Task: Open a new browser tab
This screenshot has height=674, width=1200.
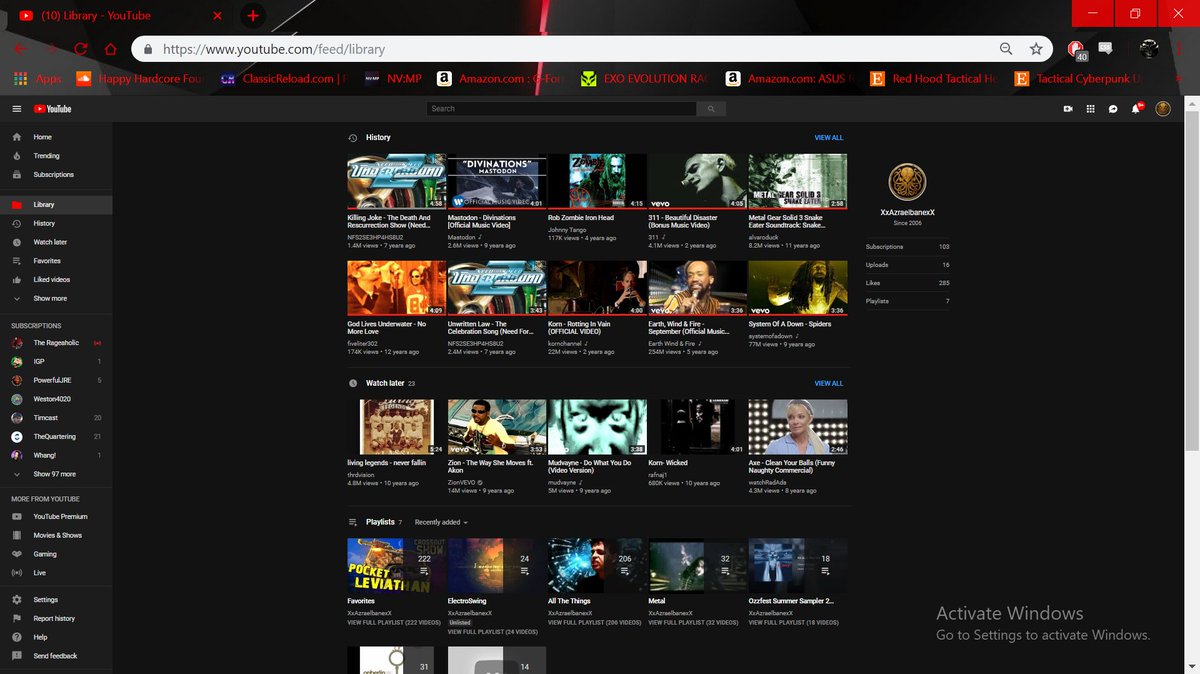Action: tap(253, 15)
